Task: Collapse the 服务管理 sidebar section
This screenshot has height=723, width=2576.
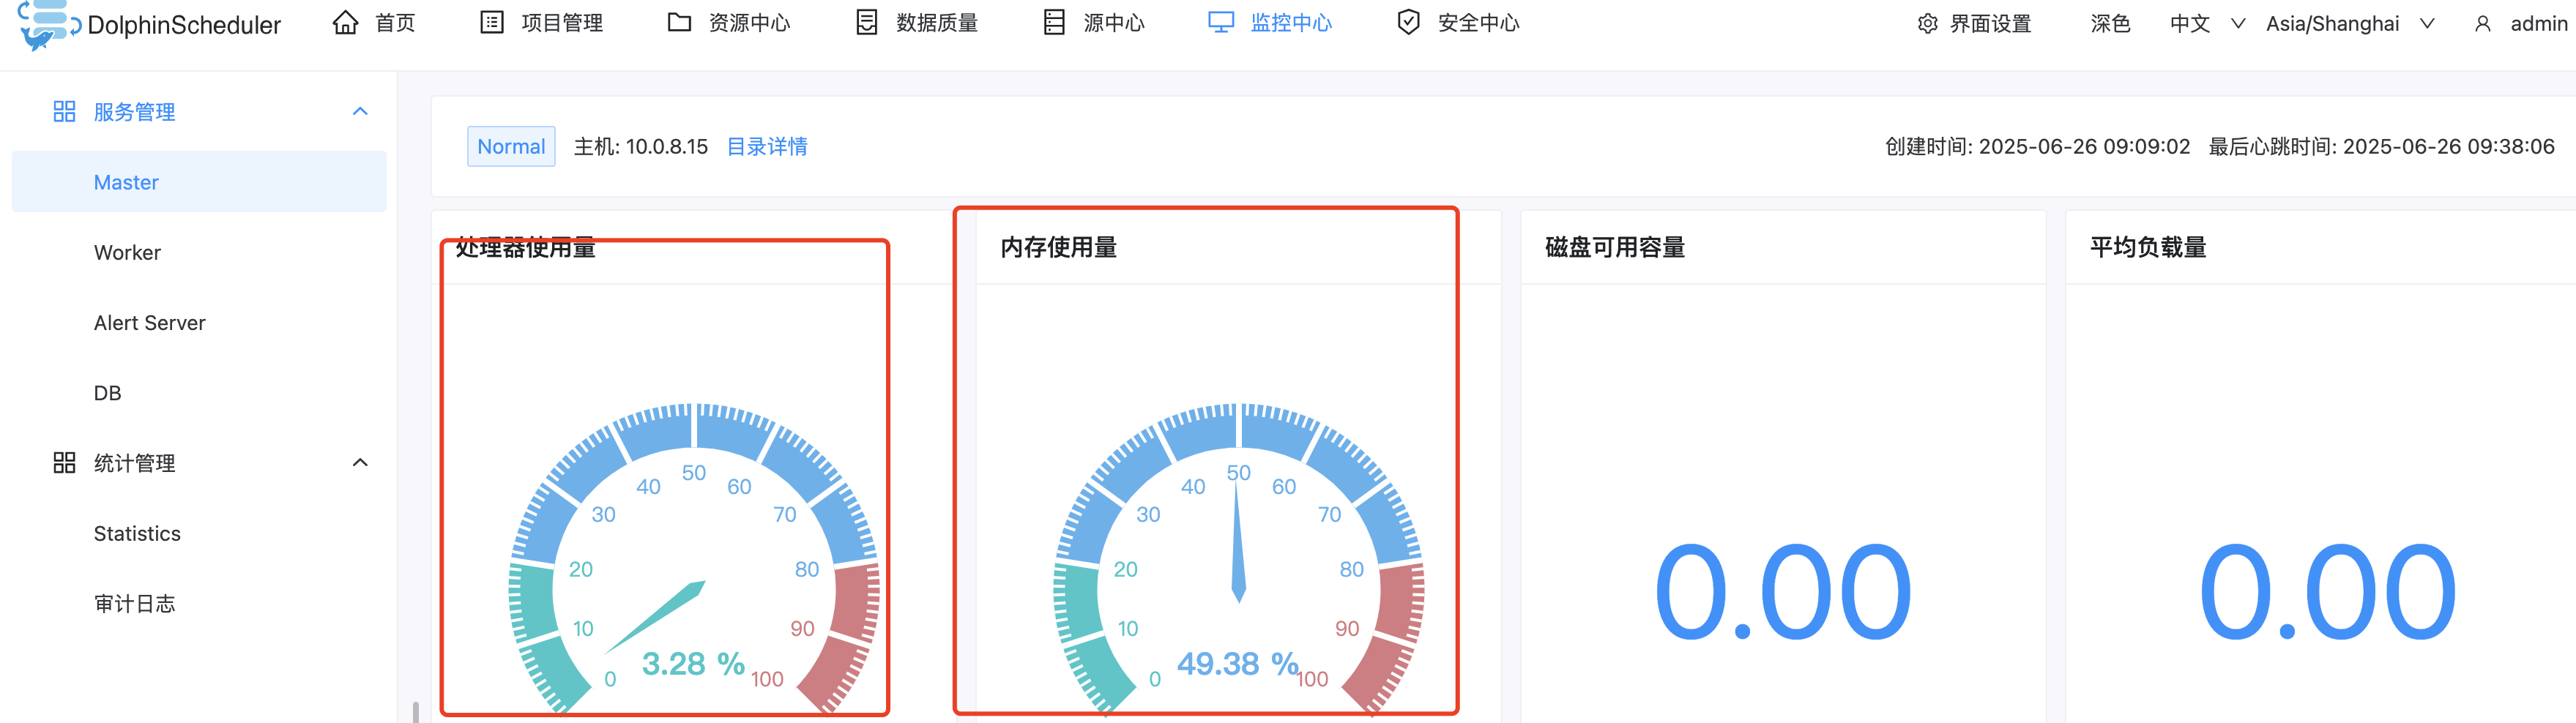Action: (x=360, y=112)
